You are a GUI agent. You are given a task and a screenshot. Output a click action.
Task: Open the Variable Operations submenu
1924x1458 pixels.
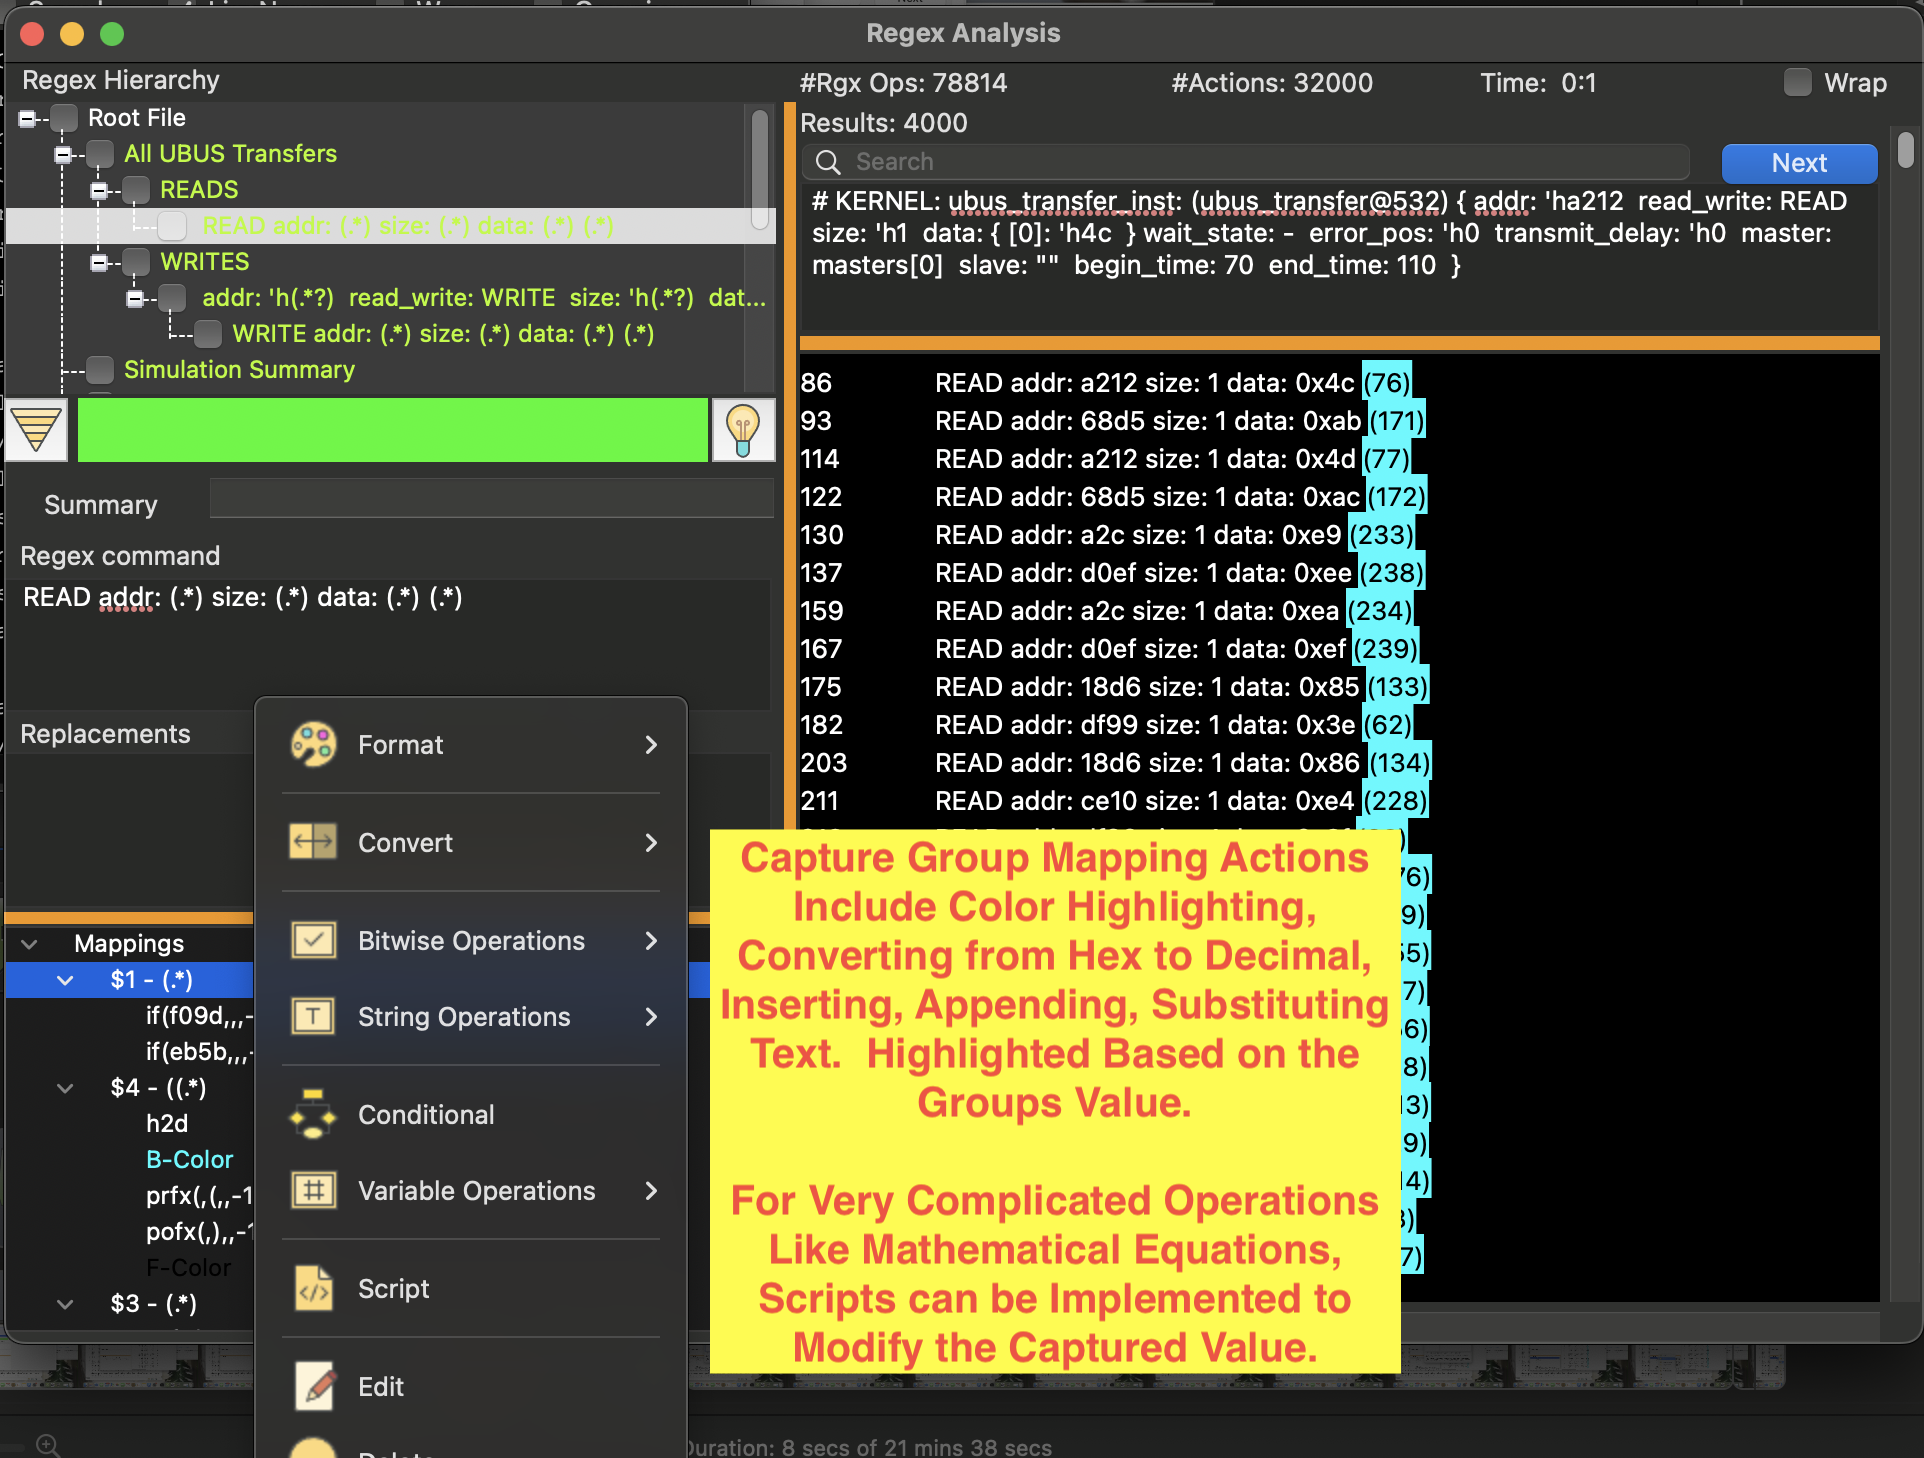click(x=471, y=1190)
